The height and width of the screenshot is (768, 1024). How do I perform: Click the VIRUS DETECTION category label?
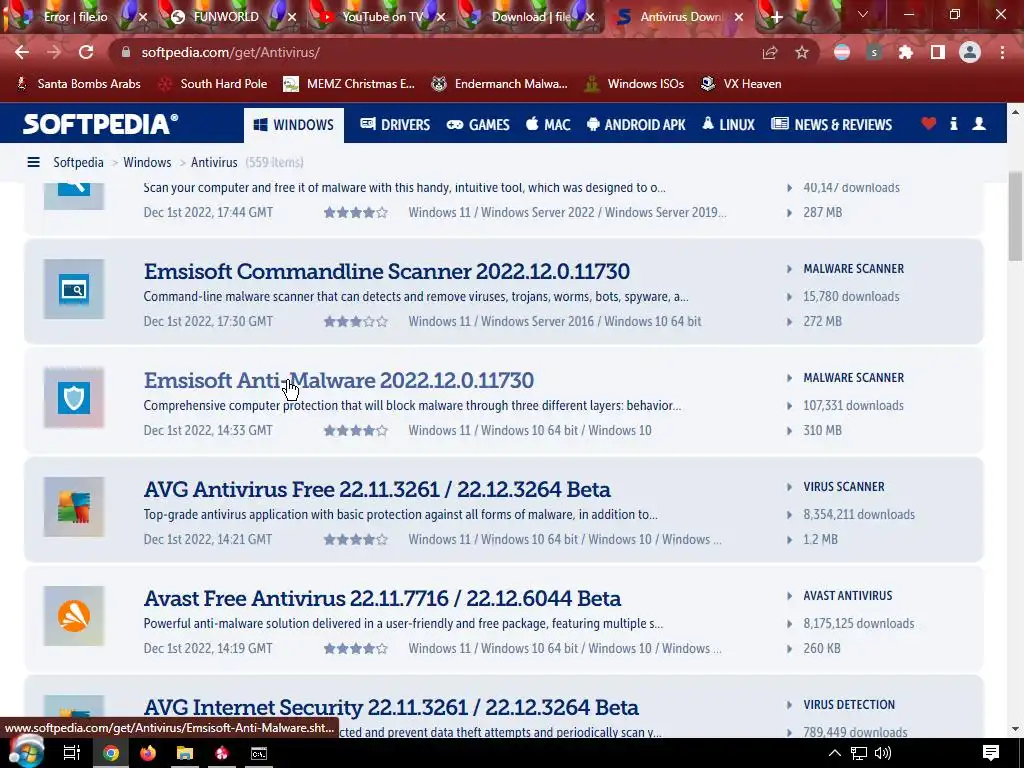click(849, 705)
